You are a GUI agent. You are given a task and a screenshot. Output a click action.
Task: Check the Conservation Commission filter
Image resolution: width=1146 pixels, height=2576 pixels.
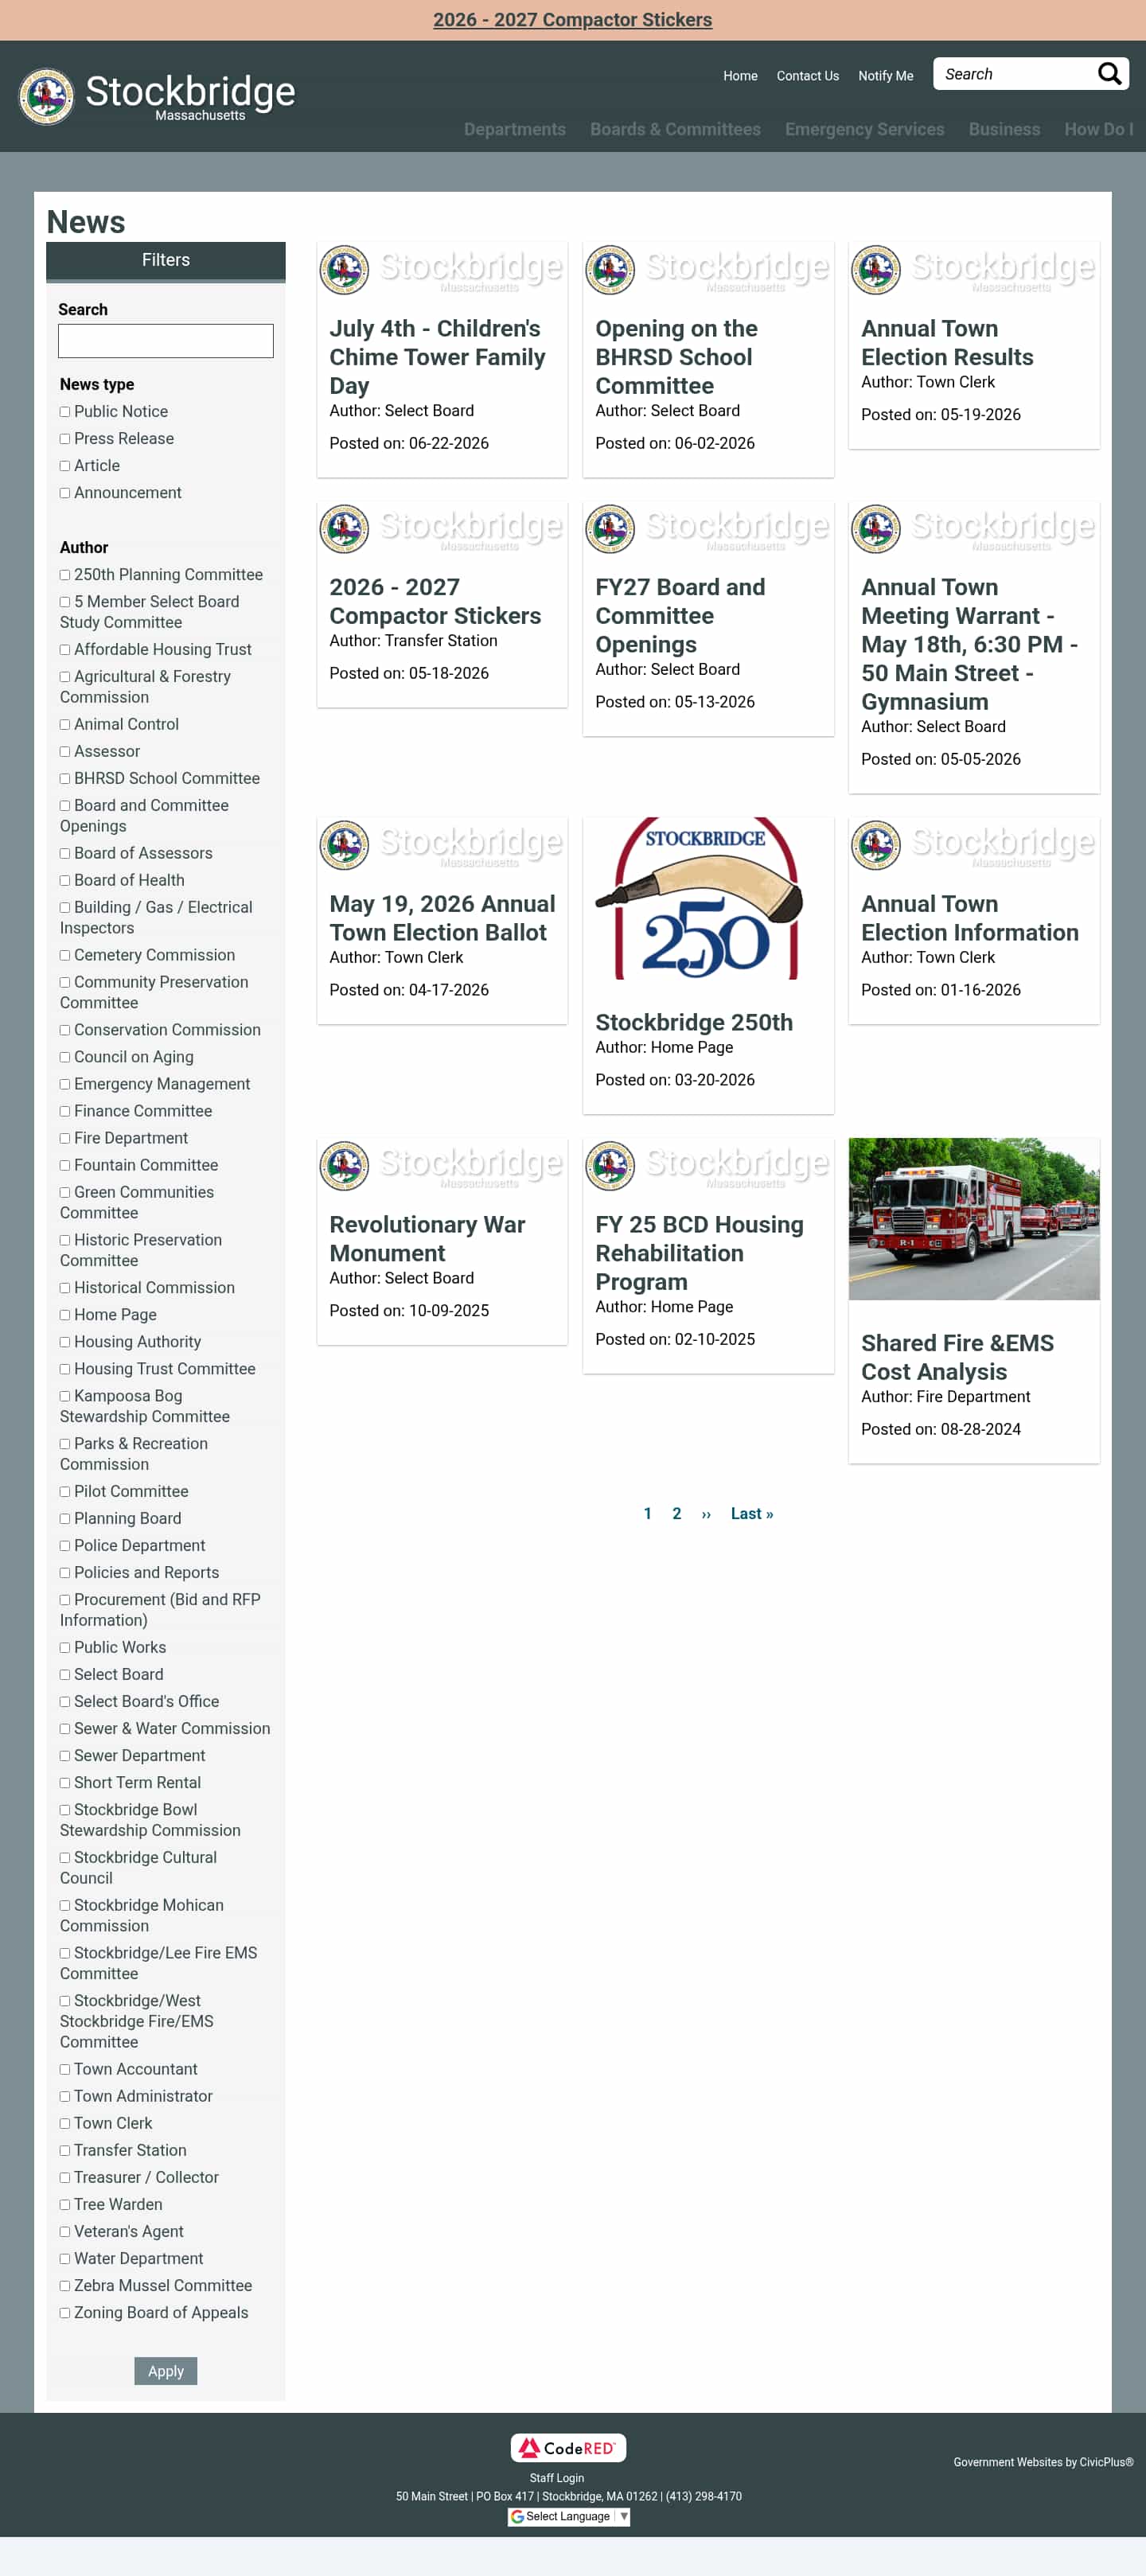65,1030
